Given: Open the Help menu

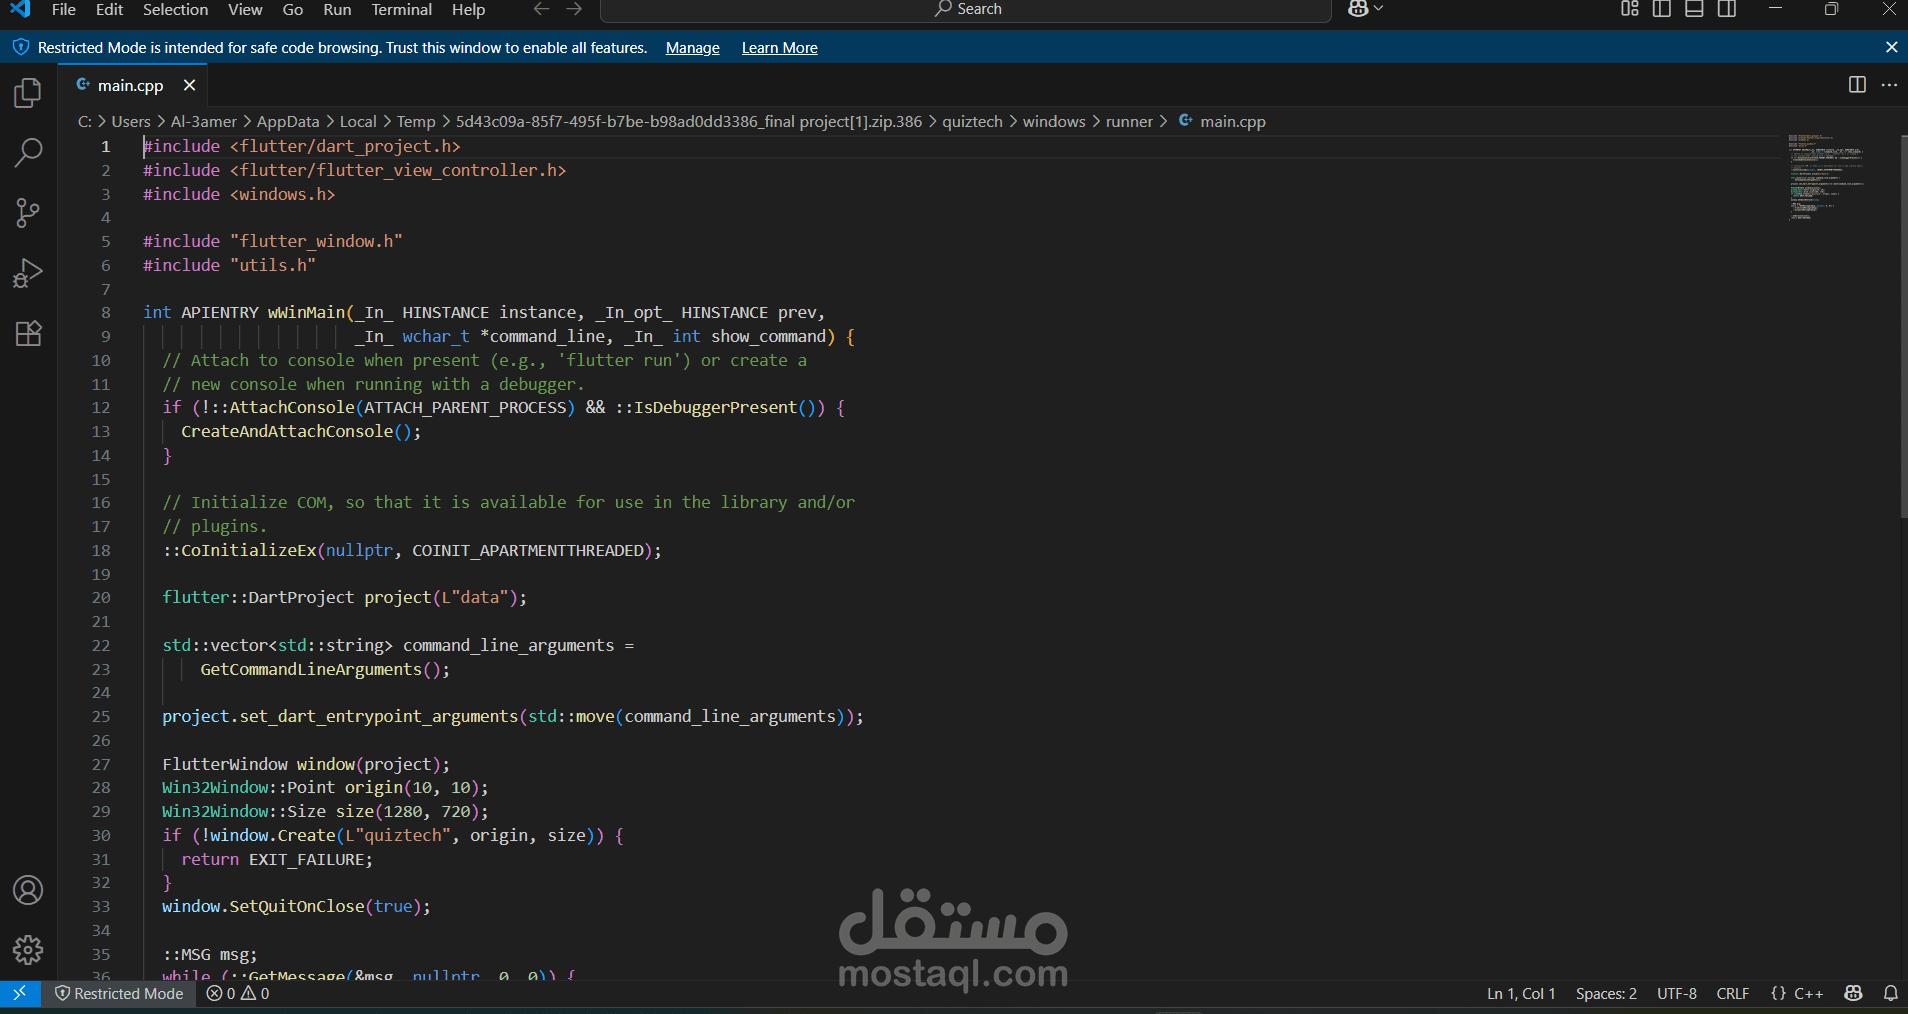Looking at the screenshot, I should 468,9.
